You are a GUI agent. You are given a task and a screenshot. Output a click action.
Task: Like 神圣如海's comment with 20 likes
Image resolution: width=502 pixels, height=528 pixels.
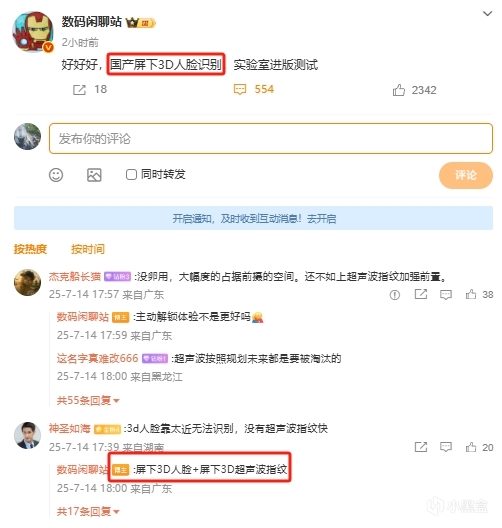[x=471, y=447]
